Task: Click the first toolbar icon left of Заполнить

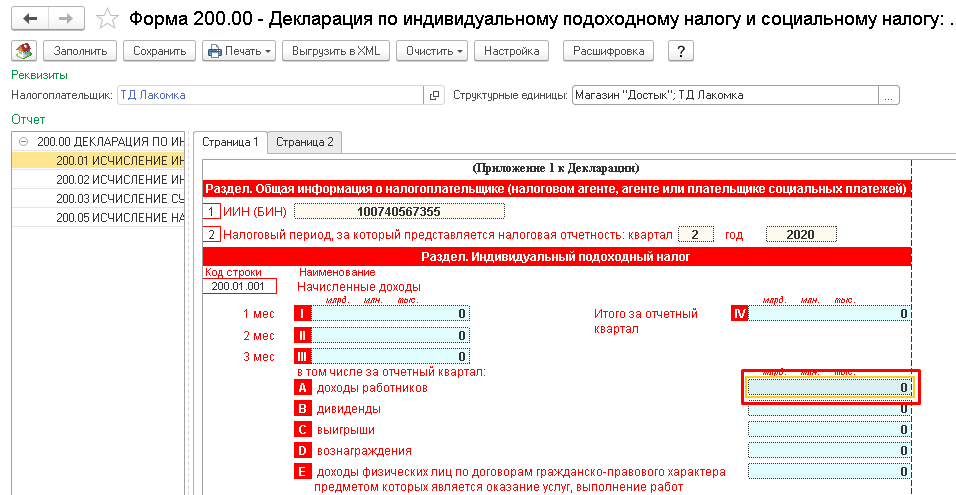Action: point(24,51)
